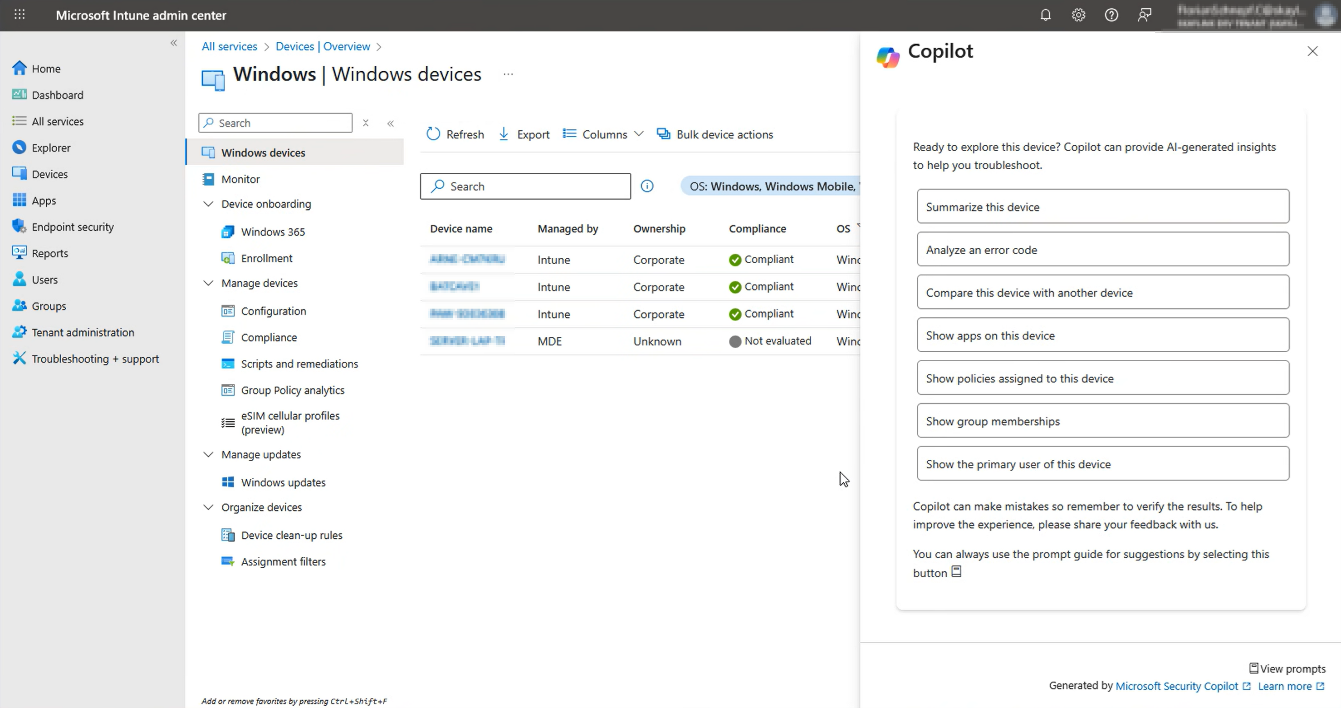Click Show apps on this device
Viewport: 1341px width, 708px height.
[x=1103, y=336]
